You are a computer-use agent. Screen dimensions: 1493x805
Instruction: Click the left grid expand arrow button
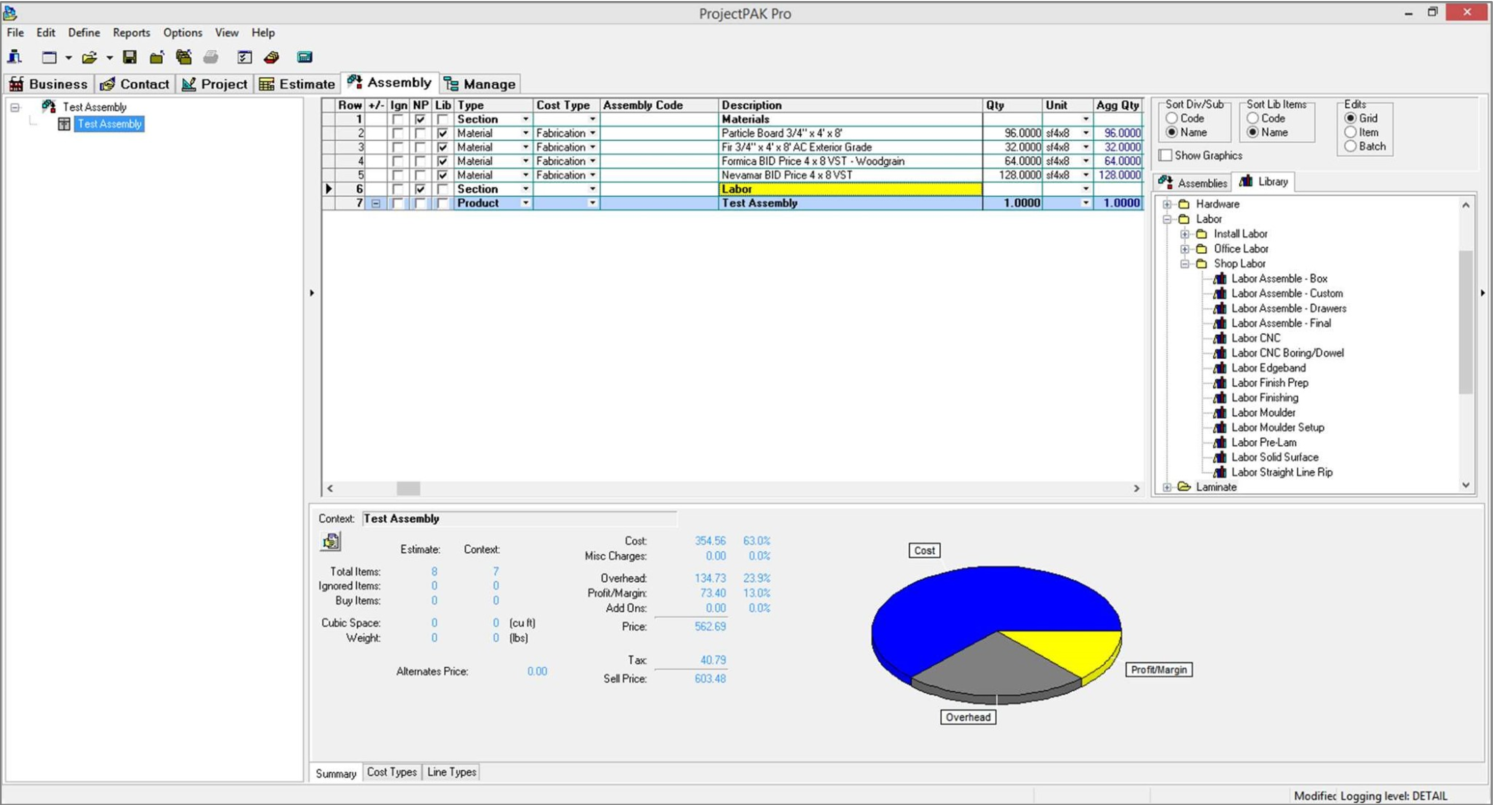coord(313,293)
